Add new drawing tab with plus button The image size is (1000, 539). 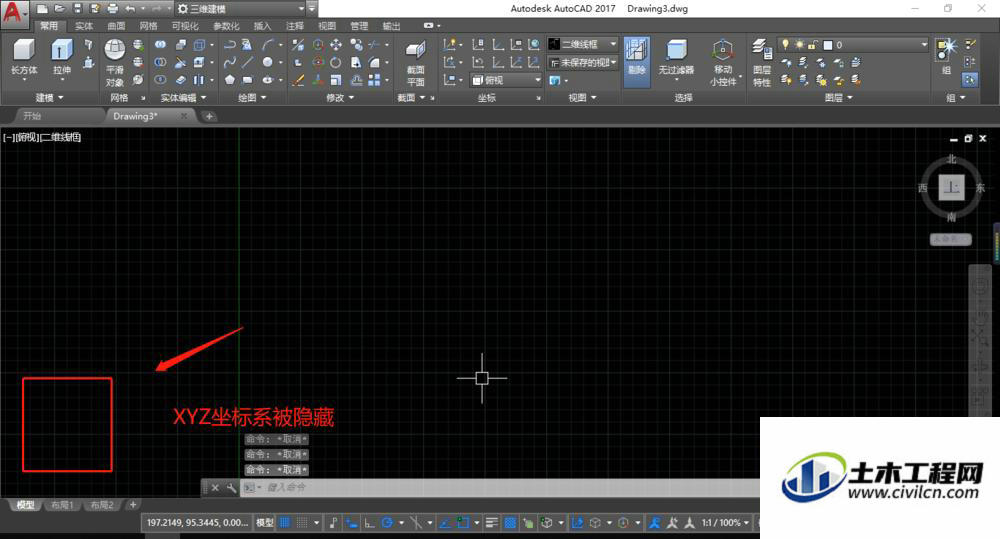click(x=209, y=116)
